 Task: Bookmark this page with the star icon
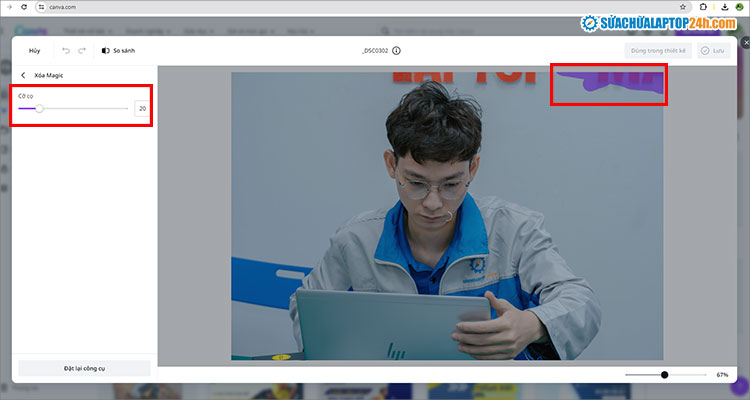pos(683,7)
